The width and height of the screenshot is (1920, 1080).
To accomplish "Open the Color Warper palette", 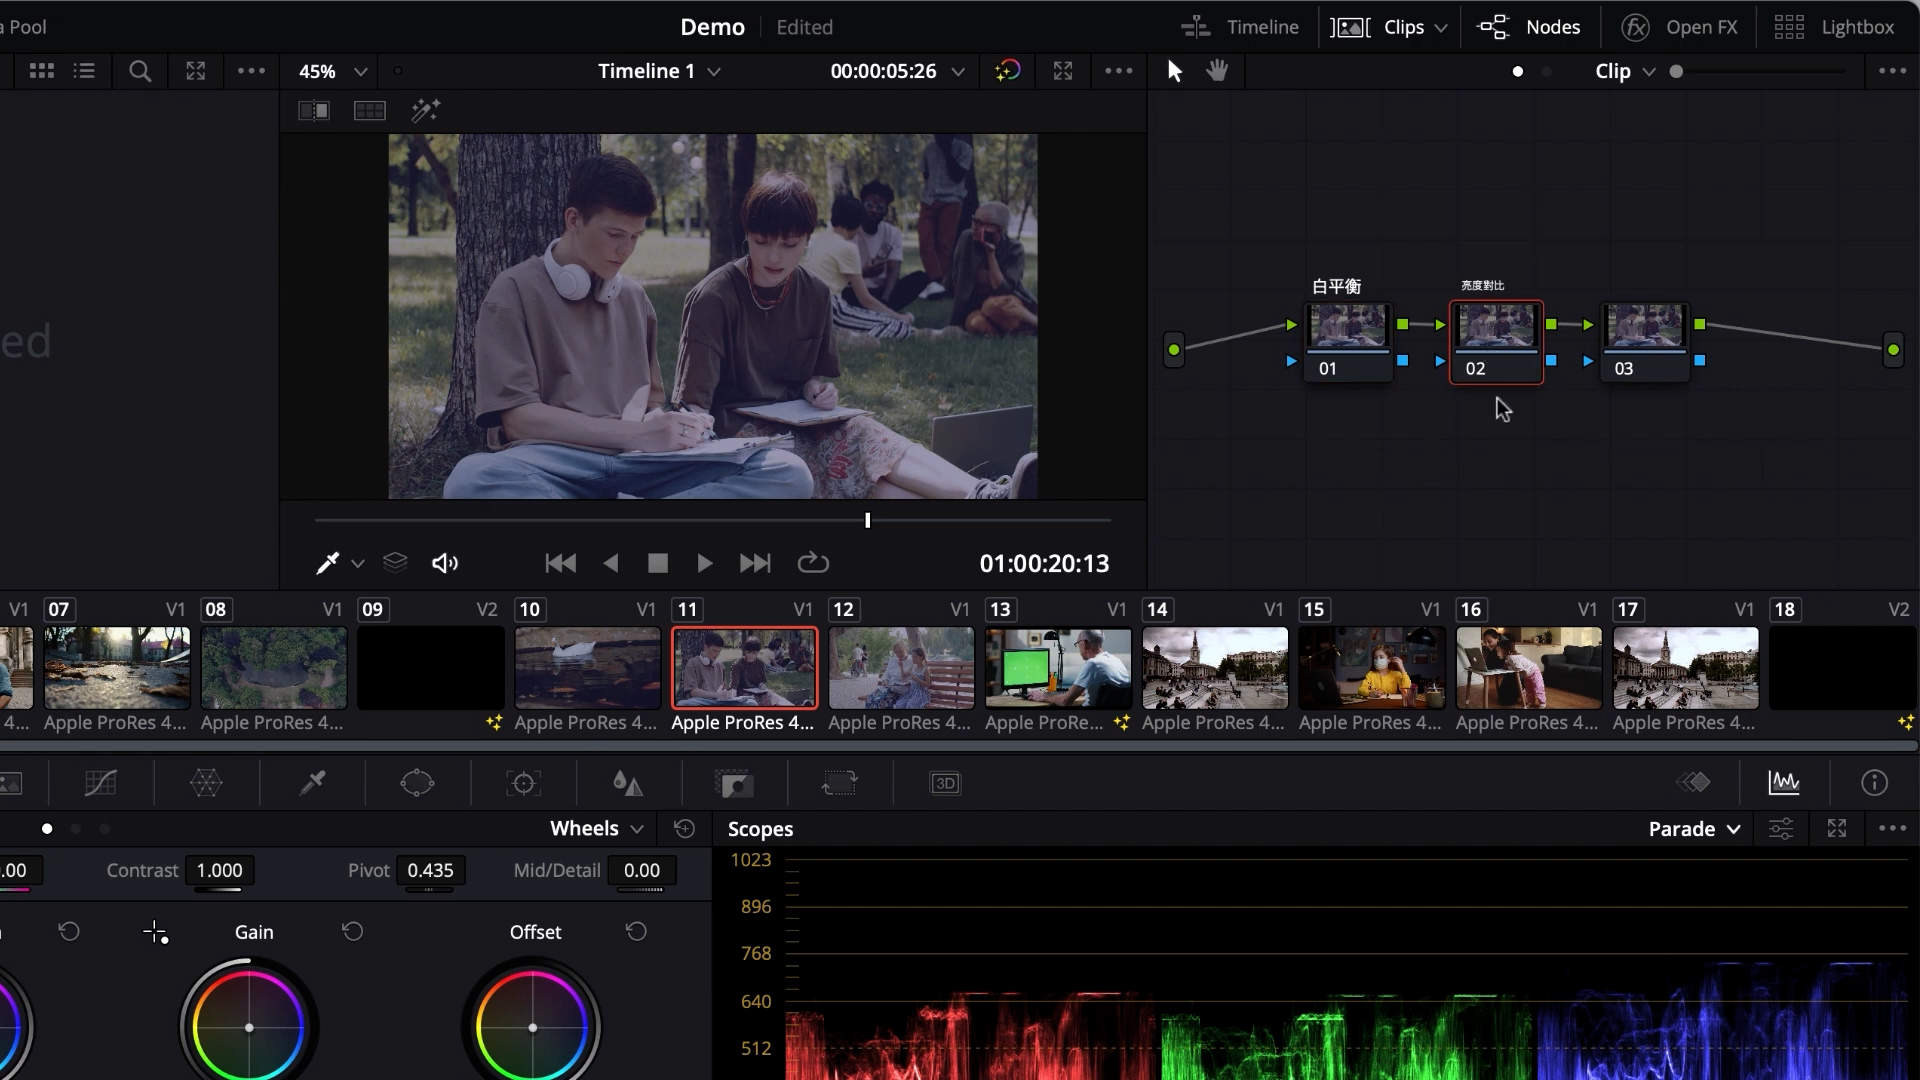I will (207, 783).
